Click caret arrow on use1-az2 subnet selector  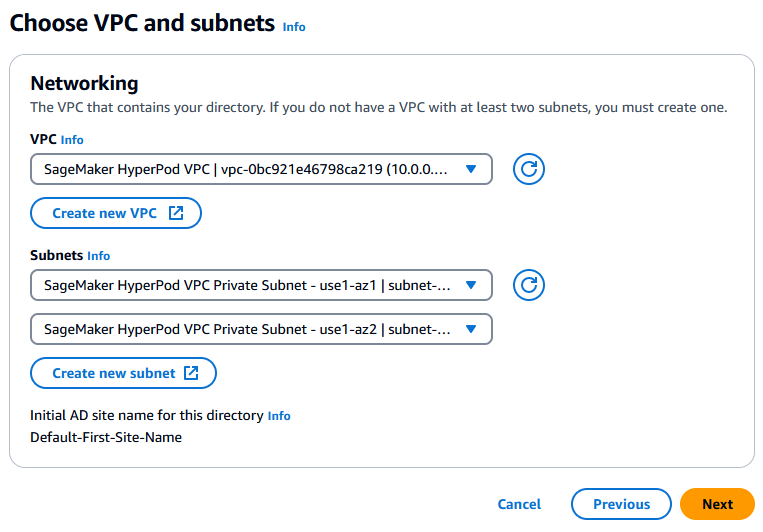tap(472, 329)
